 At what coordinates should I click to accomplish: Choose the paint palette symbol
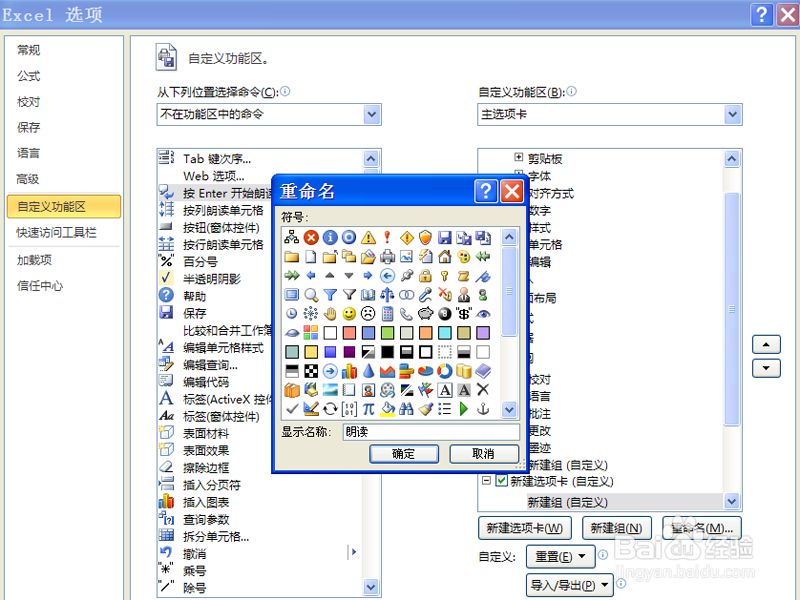(x=464, y=257)
